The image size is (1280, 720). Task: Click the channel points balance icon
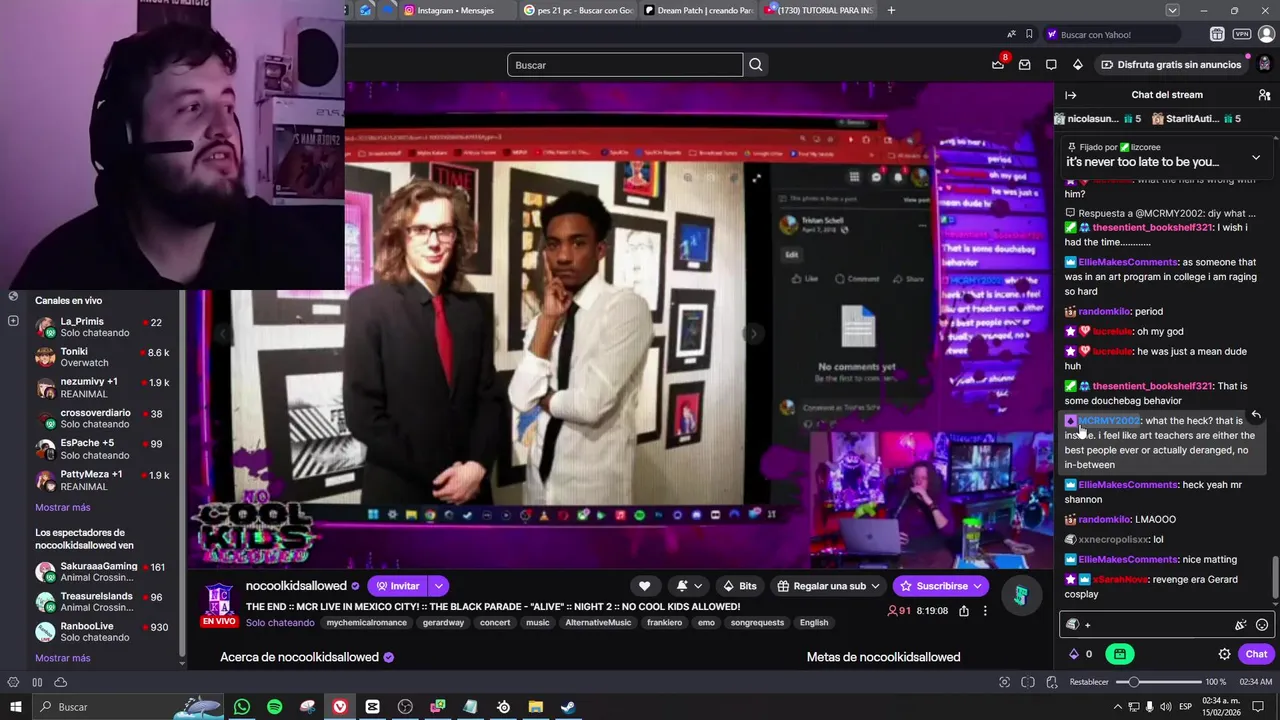1075,654
